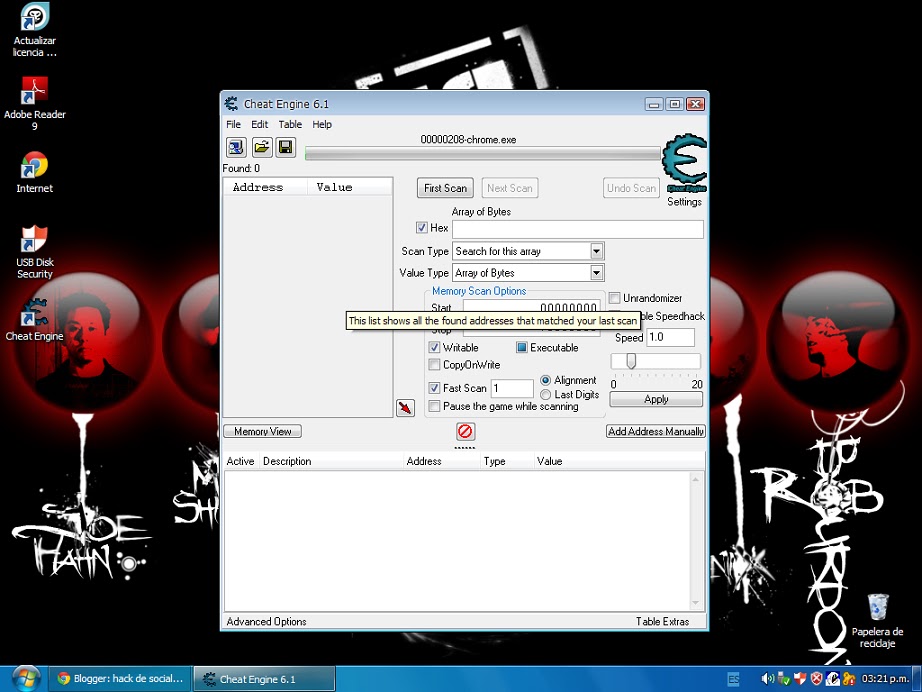
Task: Open Settings via the Cheat Engine logo
Action: (685, 165)
